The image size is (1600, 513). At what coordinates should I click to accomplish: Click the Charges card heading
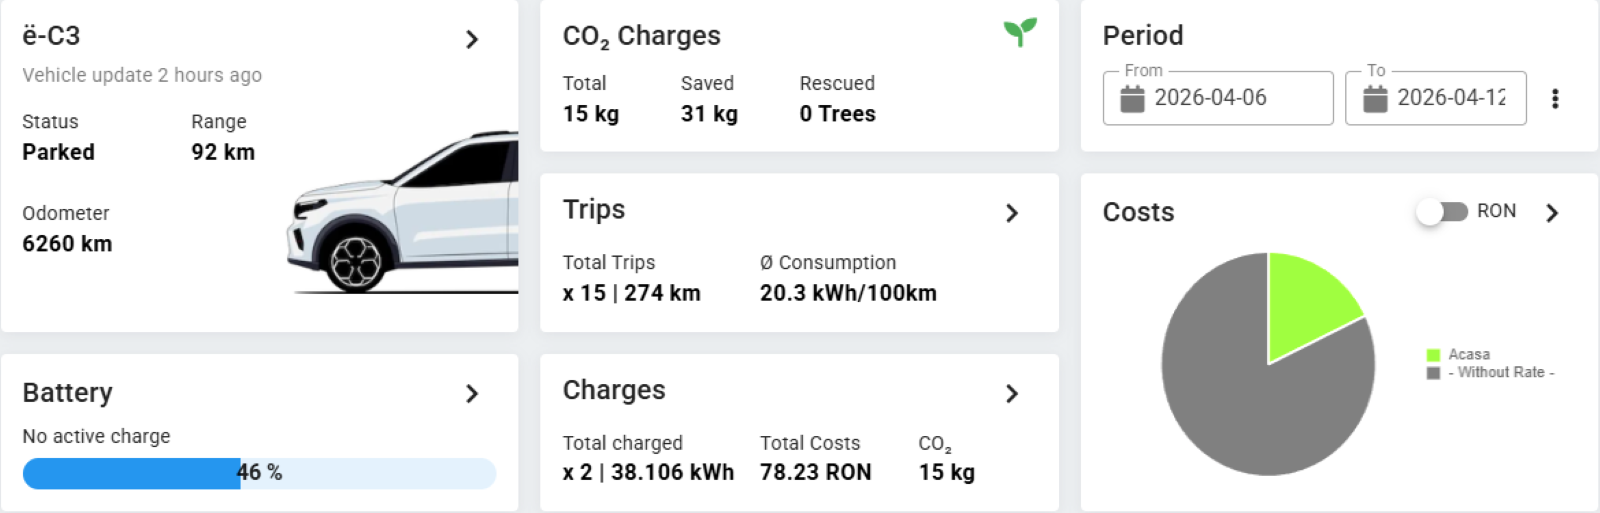[614, 390]
